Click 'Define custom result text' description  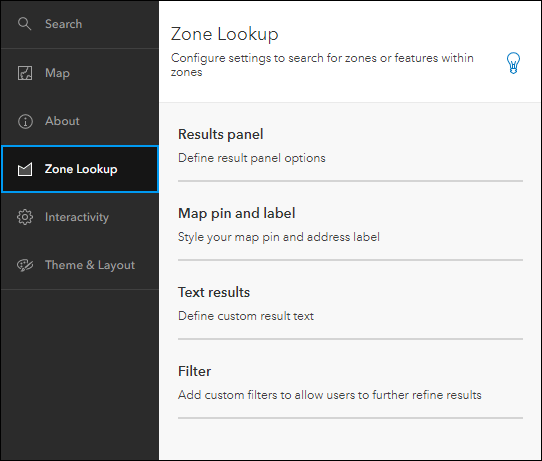pos(246,316)
